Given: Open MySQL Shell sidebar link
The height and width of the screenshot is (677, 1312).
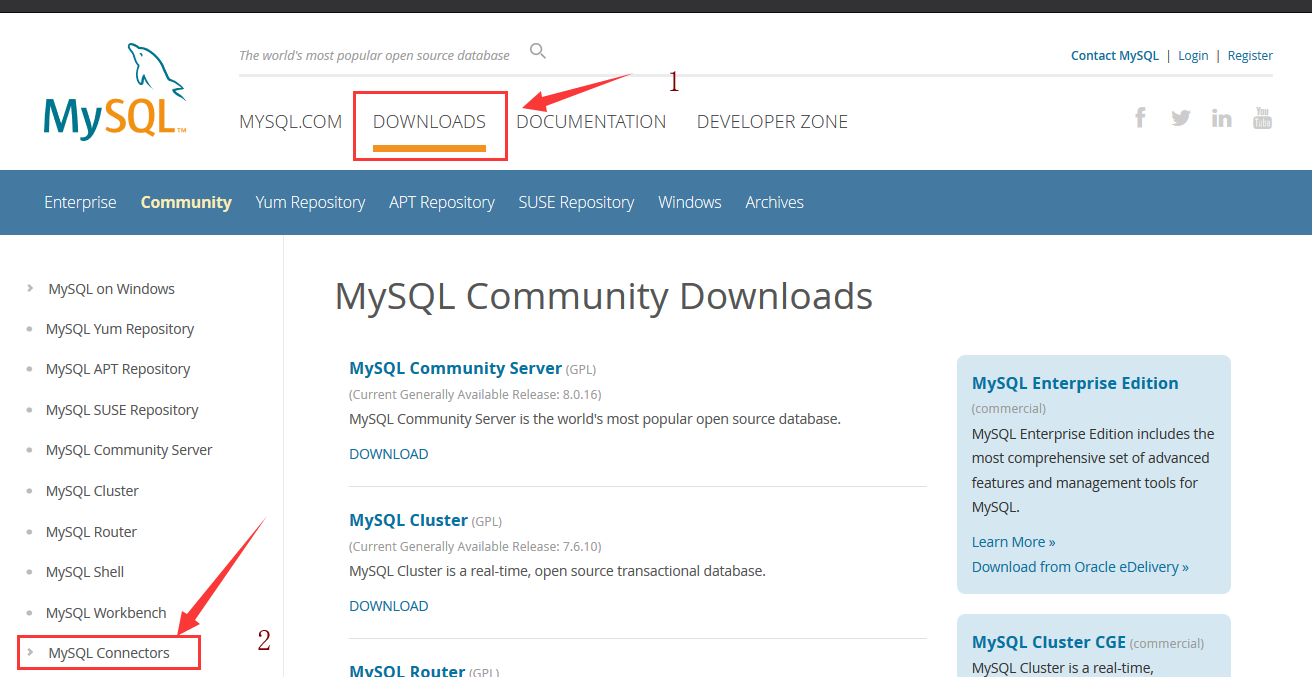Looking at the screenshot, I should pyautogui.click(x=85, y=572).
